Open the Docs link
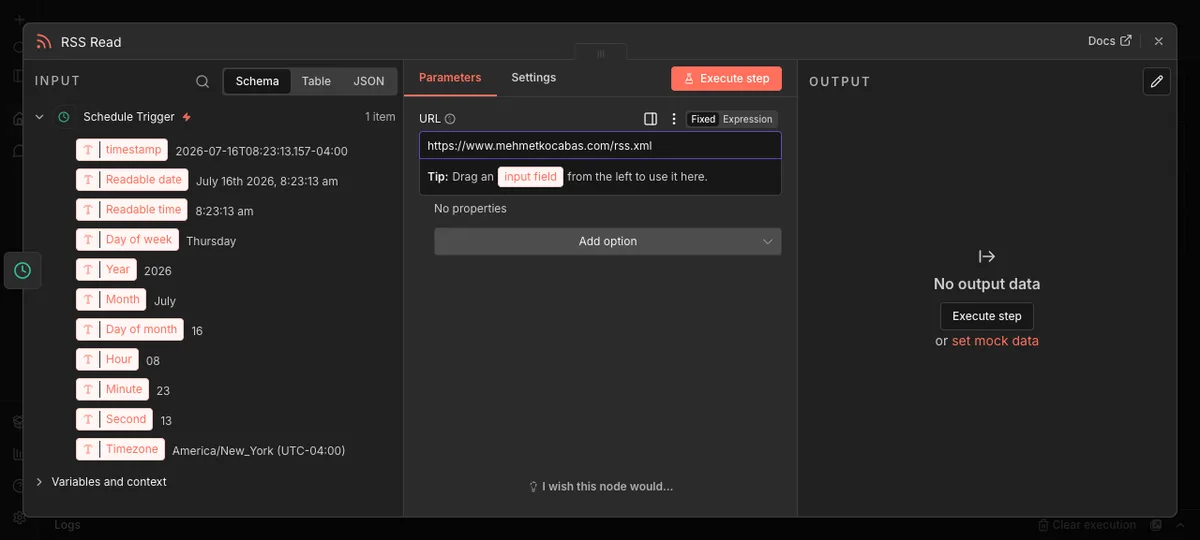The width and height of the screenshot is (1200, 540). (x=1110, y=41)
